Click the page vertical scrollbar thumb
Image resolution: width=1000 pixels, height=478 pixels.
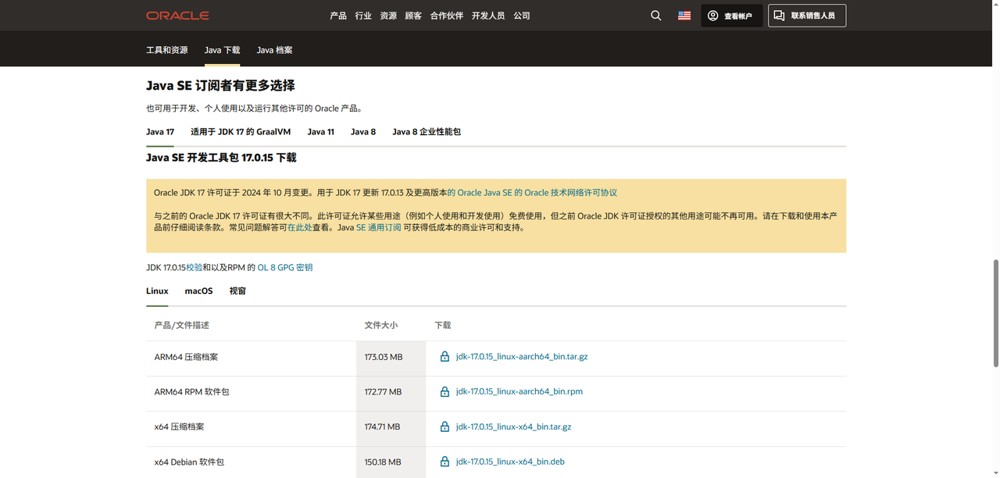click(x=996, y=313)
